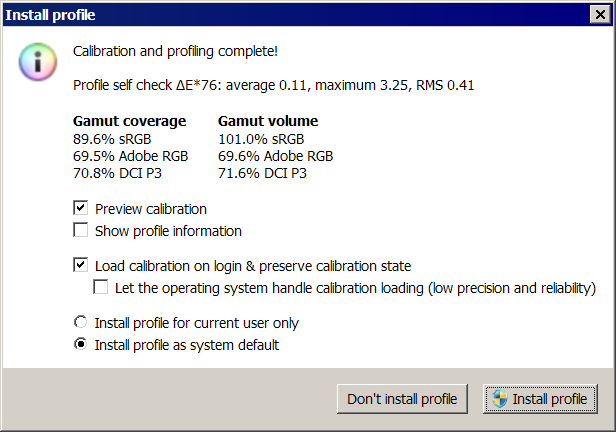Click the 70.8% DCI P3 coverage value
Image resolution: width=616 pixels, height=432 pixels.
tap(118, 173)
